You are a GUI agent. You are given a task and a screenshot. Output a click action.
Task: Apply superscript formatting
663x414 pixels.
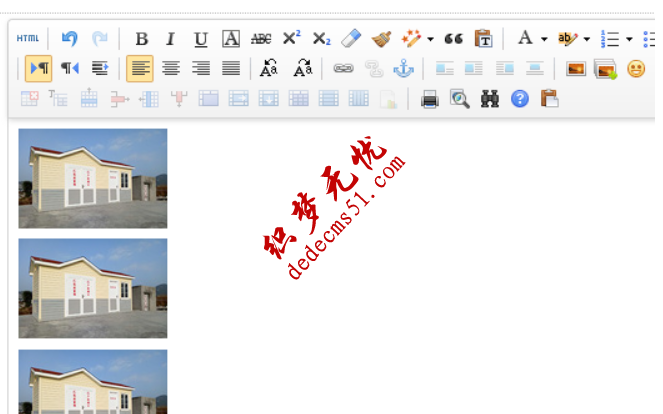click(291, 38)
